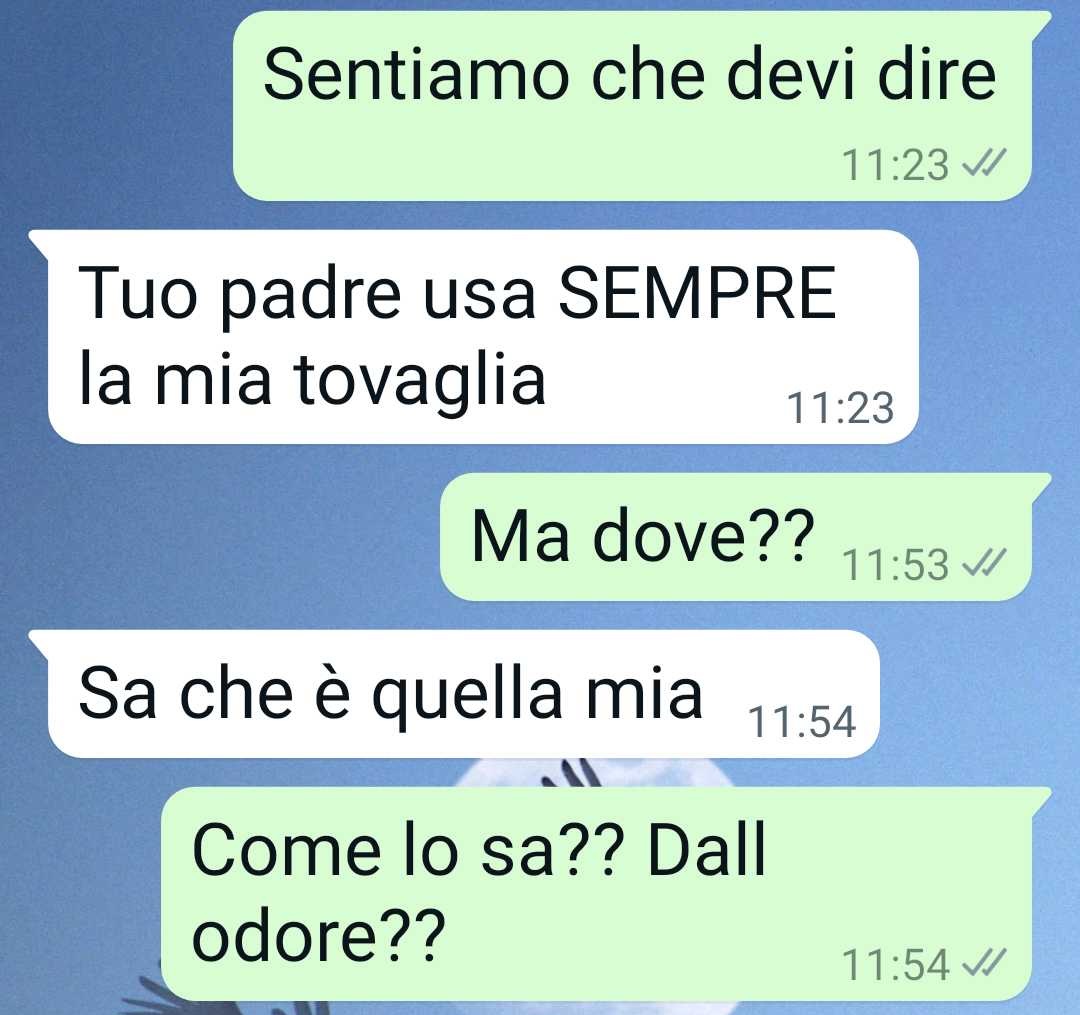Click the 11:23 timestamp on the tovaglia message
The image size is (1080, 1015).
click(840, 408)
